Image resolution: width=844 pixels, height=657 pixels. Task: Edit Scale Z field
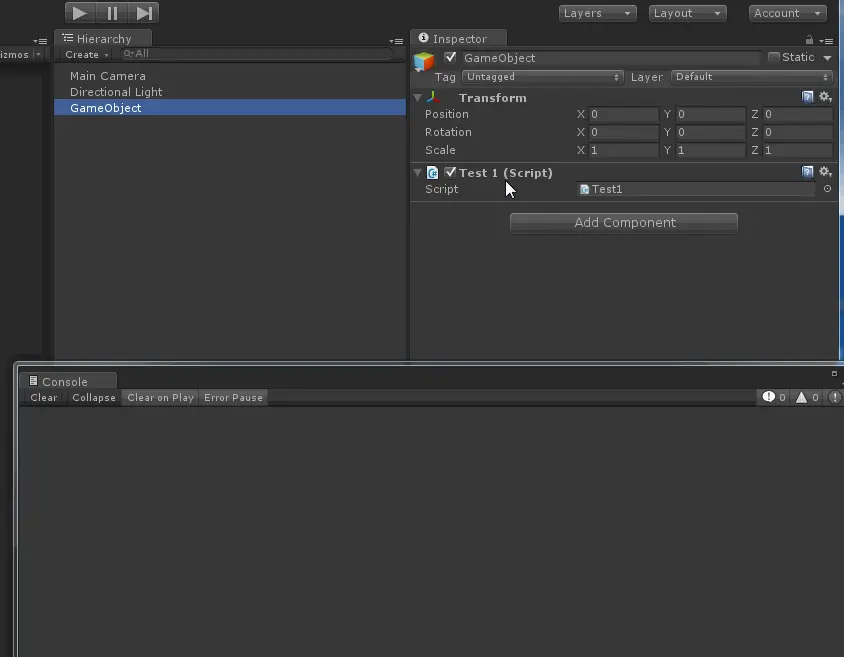point(798,150)
